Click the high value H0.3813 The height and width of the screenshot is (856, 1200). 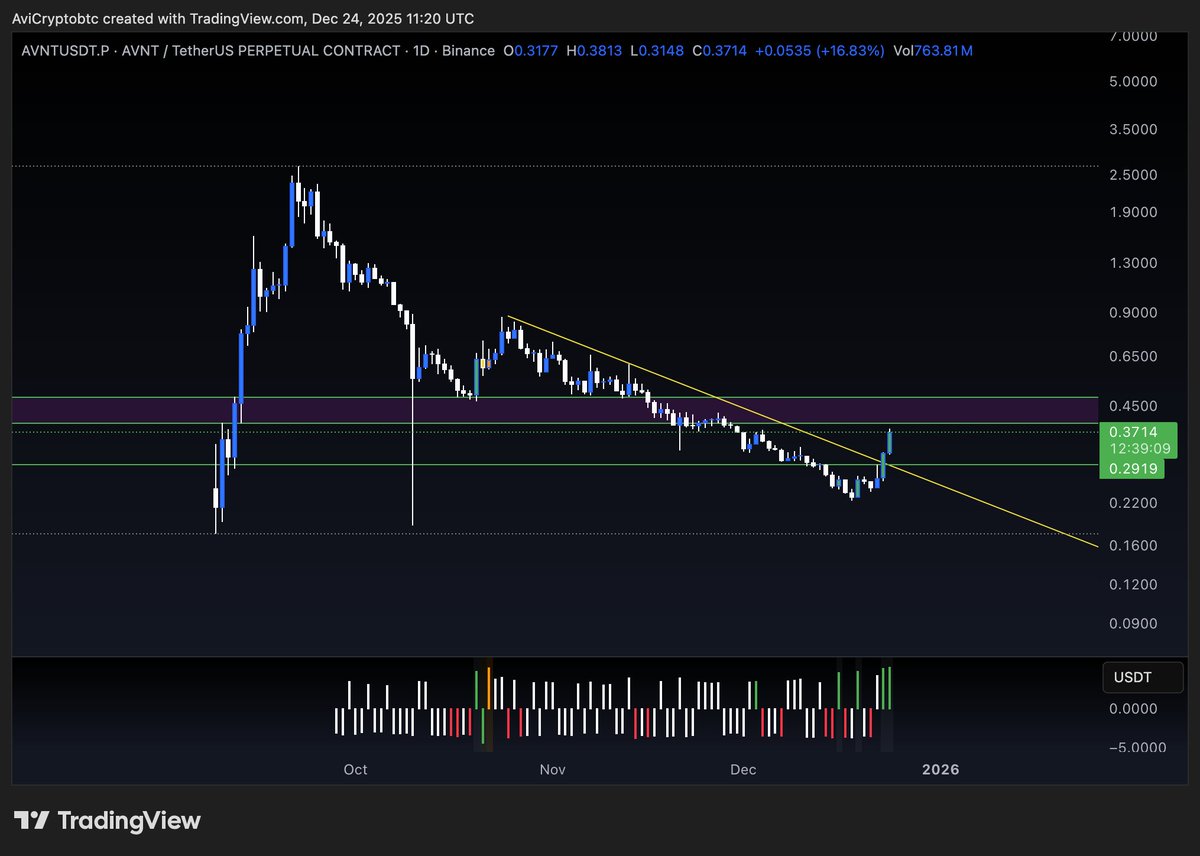click(594, 50)
